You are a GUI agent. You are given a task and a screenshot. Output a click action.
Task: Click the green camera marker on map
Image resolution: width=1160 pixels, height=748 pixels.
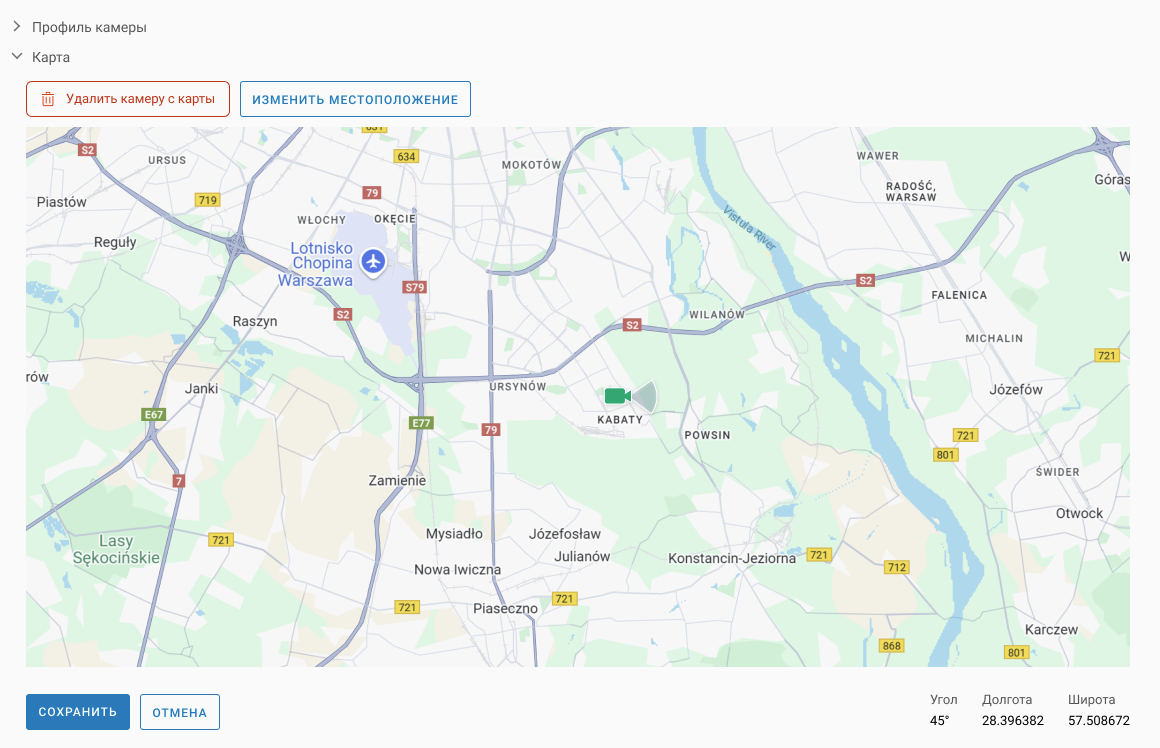click(x=616, y=396)
